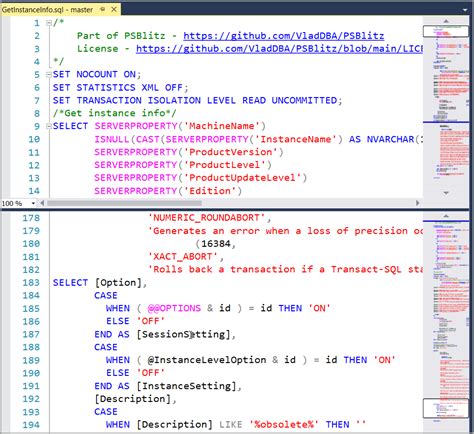Click '[Description],' on line 192

click(x=135, y=399)
